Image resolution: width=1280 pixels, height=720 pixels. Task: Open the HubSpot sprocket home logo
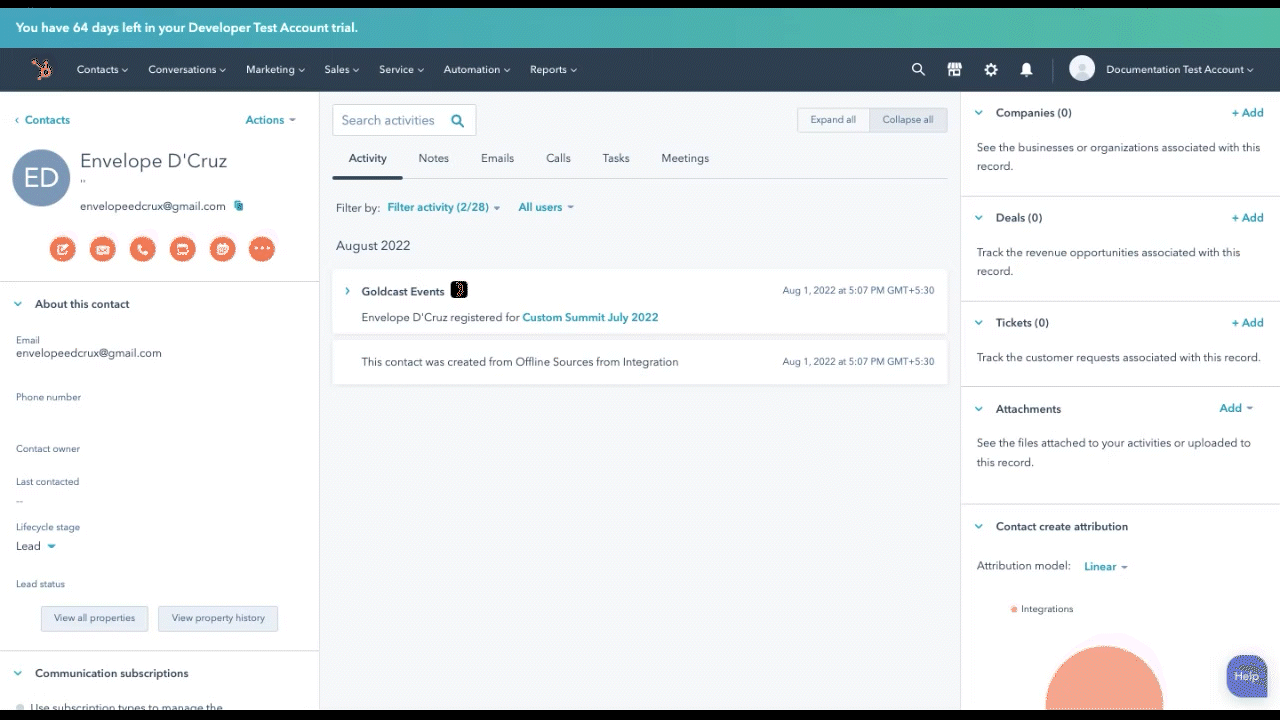point(41,69)
